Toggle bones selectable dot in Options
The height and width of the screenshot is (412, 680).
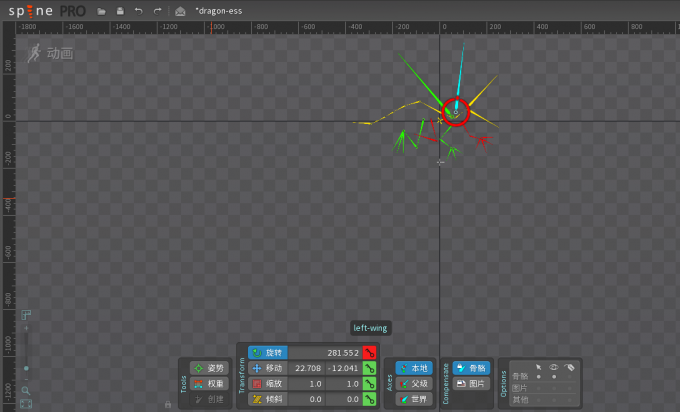tap(539, 377)
